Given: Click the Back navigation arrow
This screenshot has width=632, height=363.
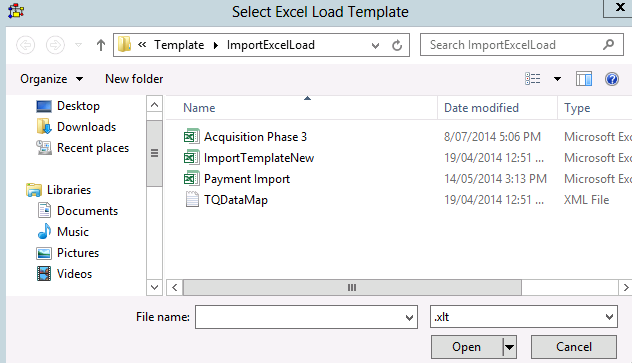Looking at the screenshot, I should pos(25,45).
